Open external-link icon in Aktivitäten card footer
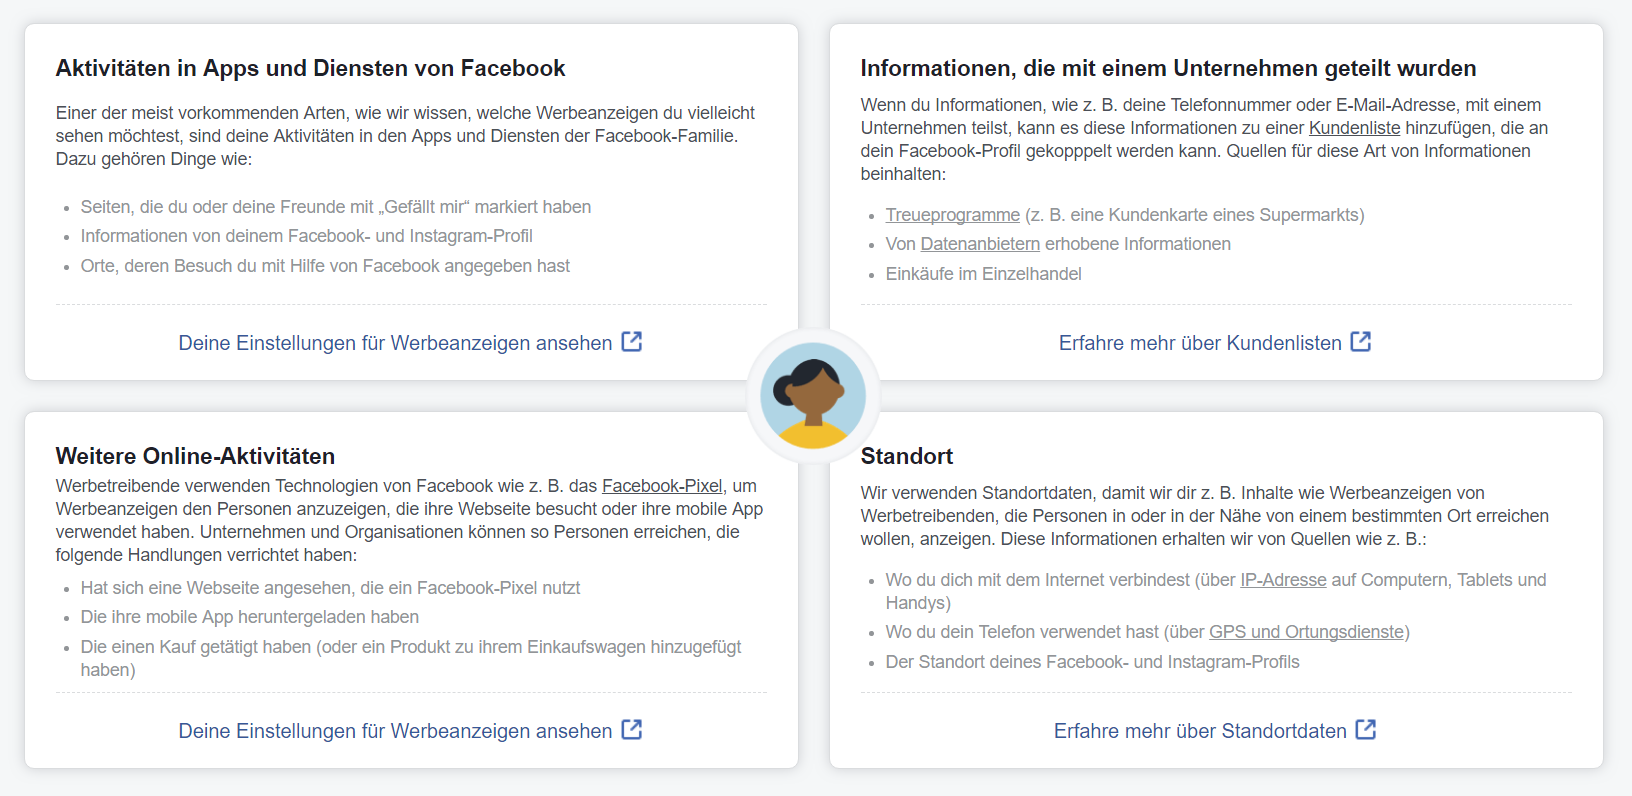The width and height of the screenshot is (1632, 796). [632, 342]
